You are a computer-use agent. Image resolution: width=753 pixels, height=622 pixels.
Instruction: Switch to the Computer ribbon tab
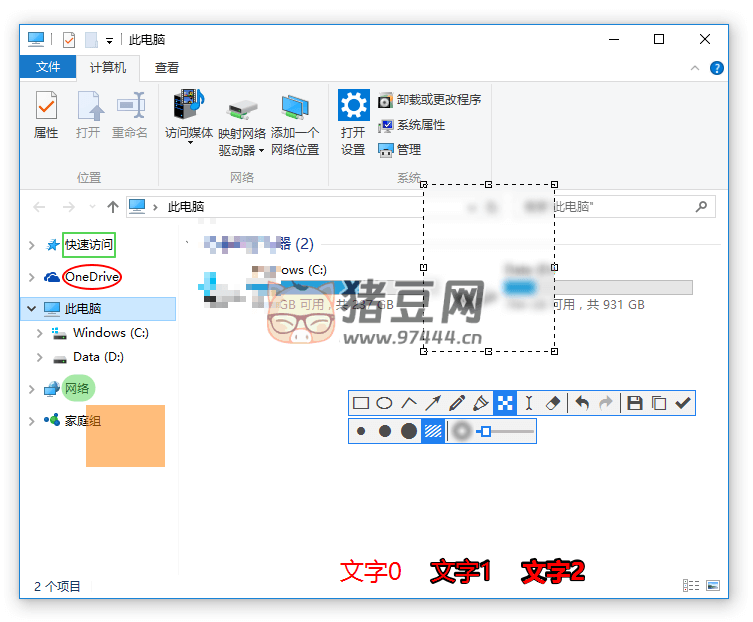108,67
